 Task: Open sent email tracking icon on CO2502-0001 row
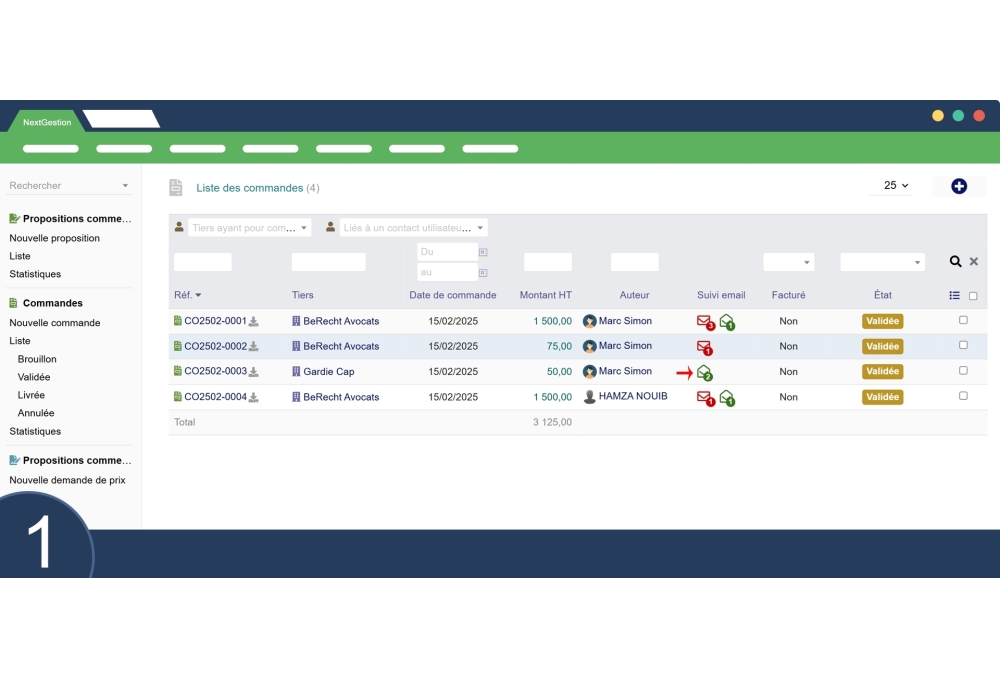704,321
